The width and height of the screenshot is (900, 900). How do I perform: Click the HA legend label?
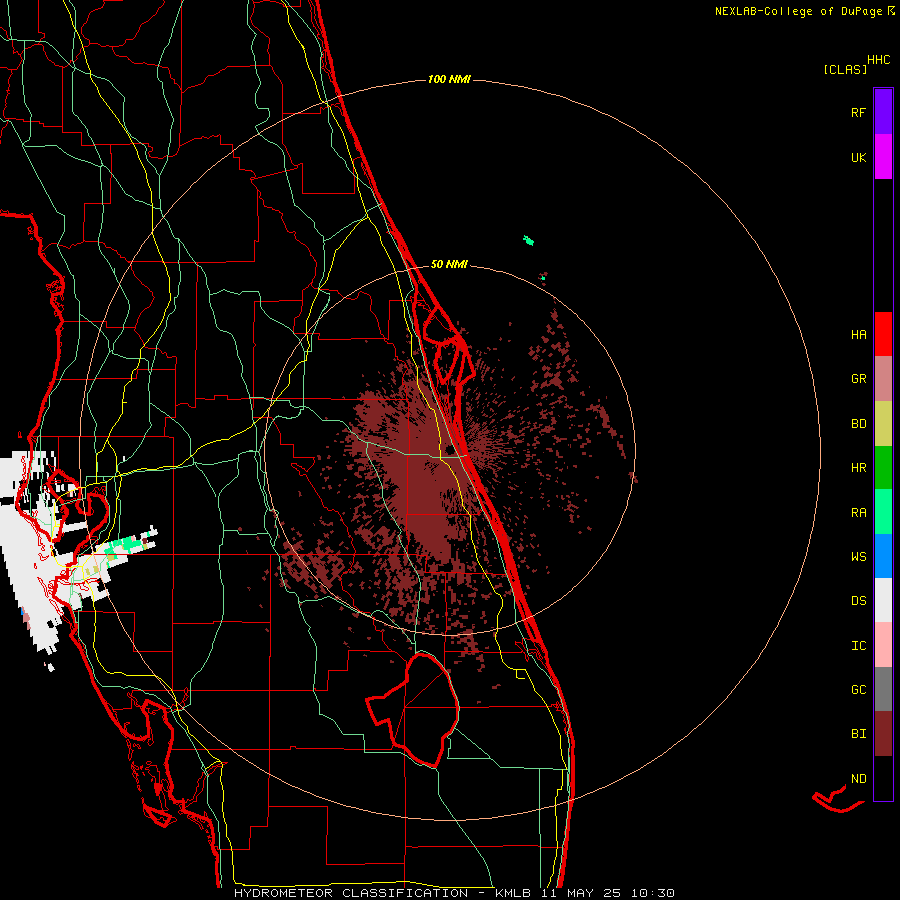(858, 335)
